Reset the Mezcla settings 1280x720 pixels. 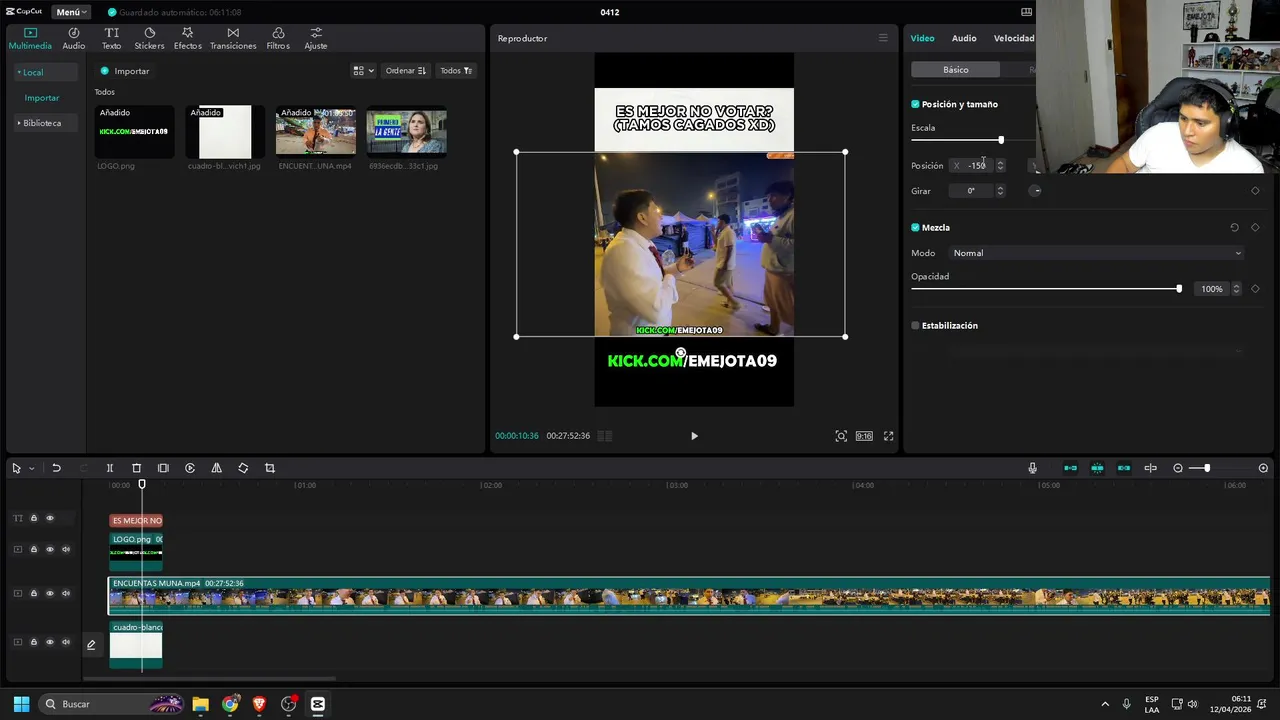point(1234,228)
